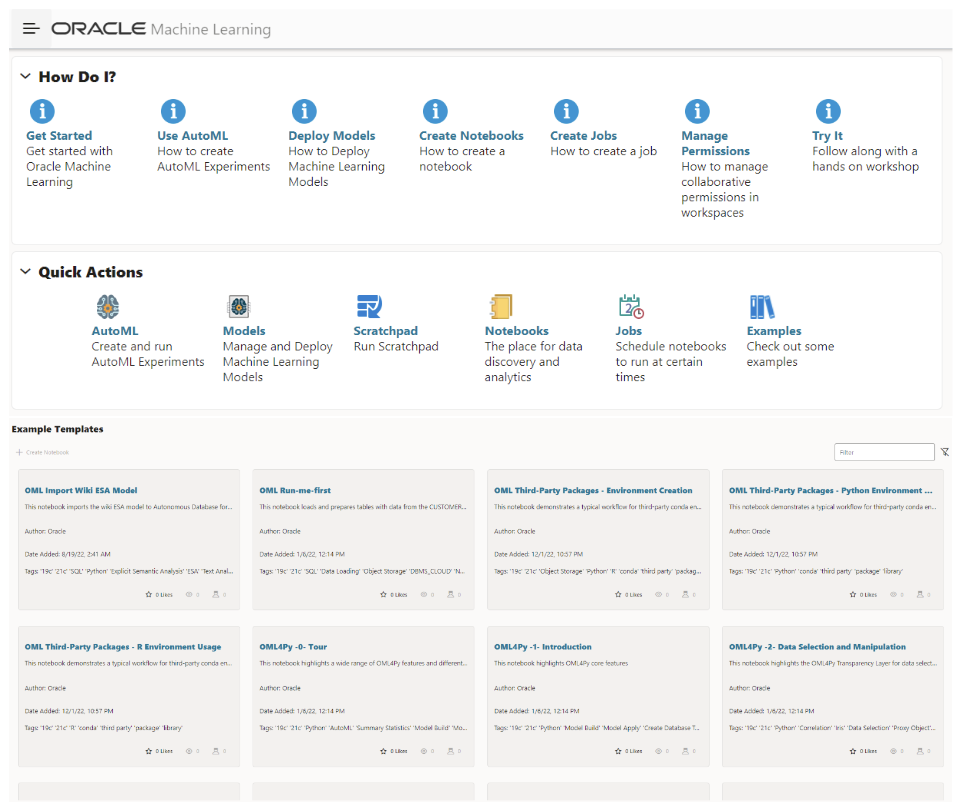Open OML4Py -2- Data Selection and Manipulation

click(817, 647)
